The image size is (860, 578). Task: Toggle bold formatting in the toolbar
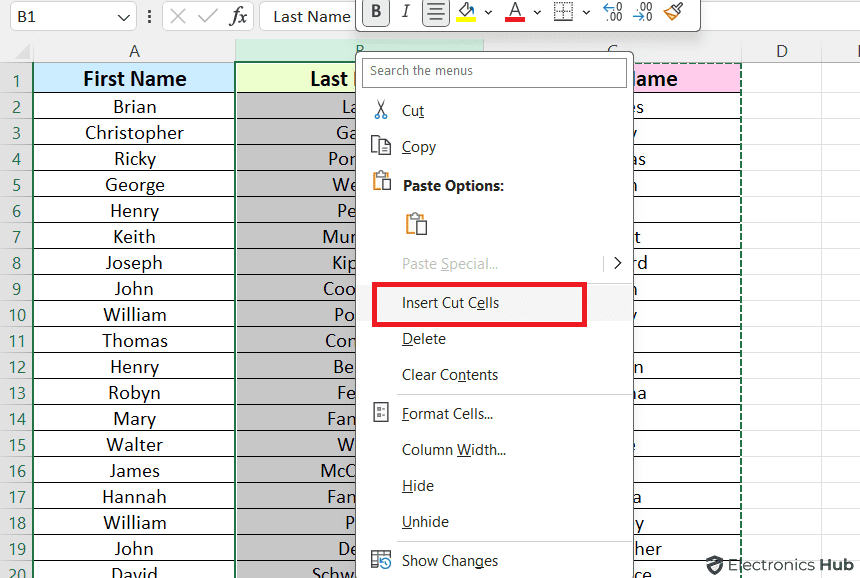tap(375, 12)
